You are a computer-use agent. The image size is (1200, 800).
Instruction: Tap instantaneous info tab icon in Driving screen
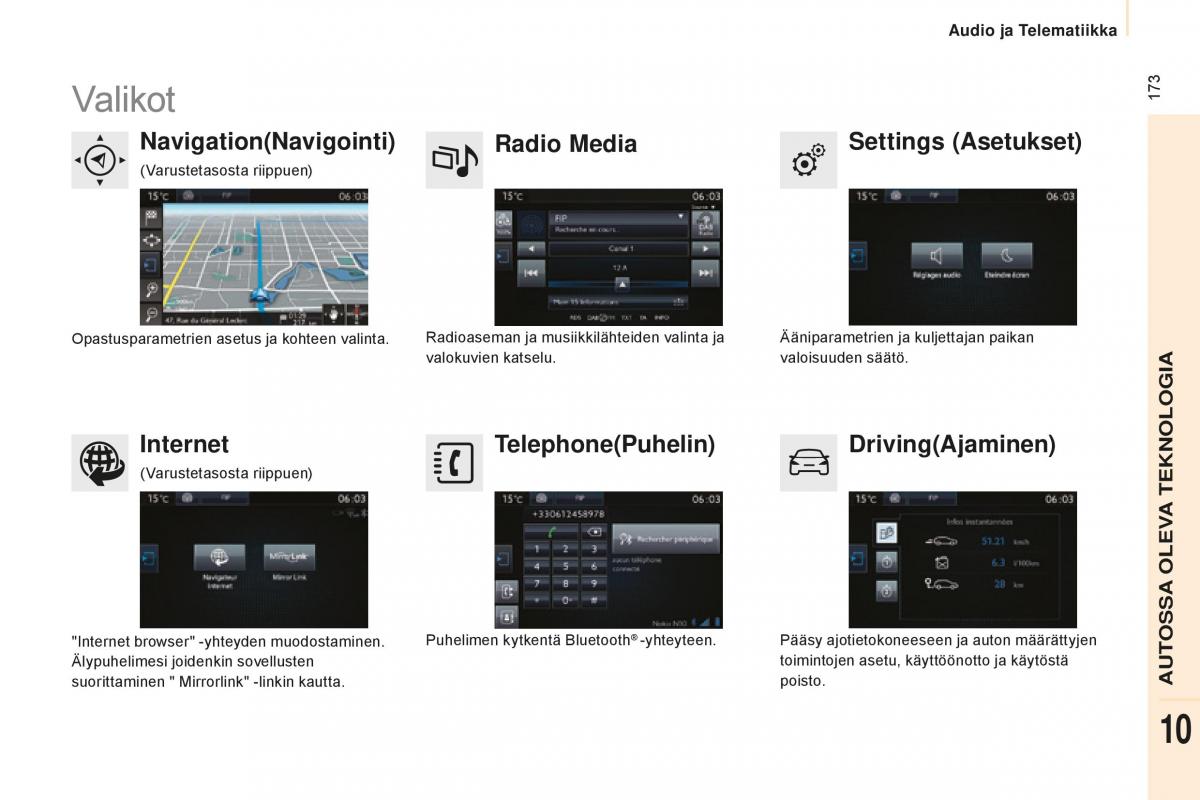(x=886, y=532)
